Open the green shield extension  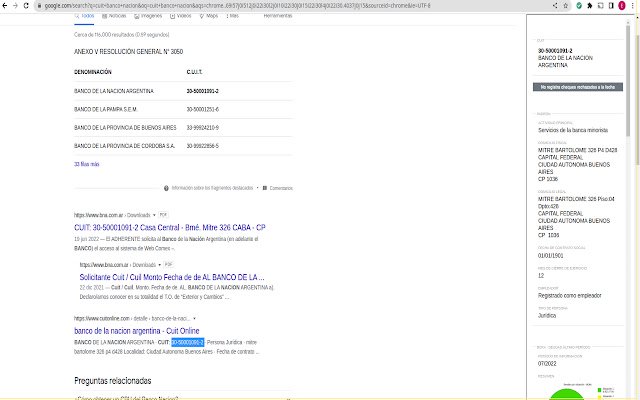pyautogui.click(x=579, y=6)
